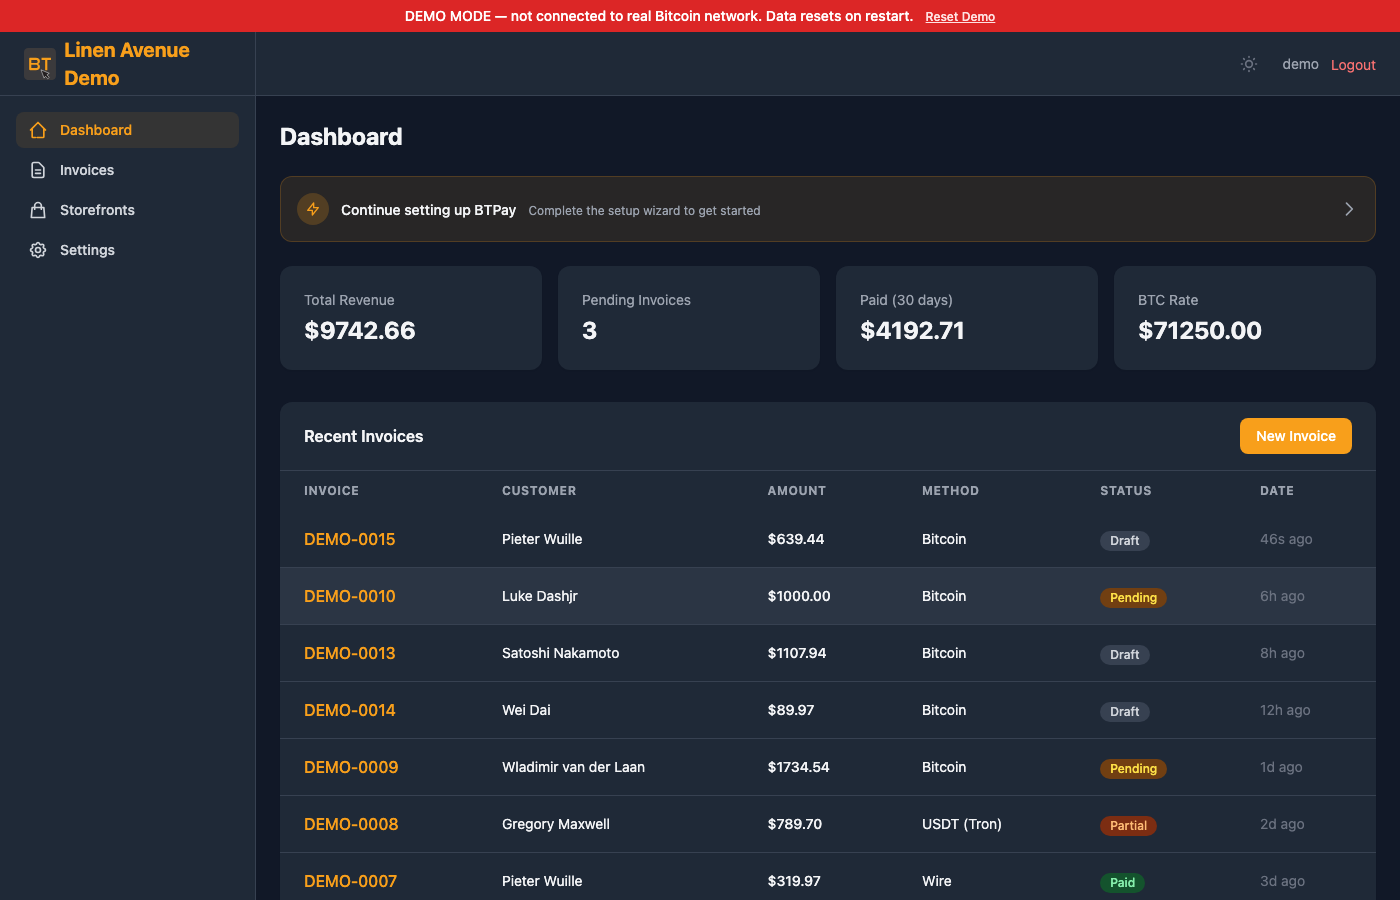Click amount $1734.54
The height and width of the screenshot is (900, 1400).
click(x=799, y=767)
